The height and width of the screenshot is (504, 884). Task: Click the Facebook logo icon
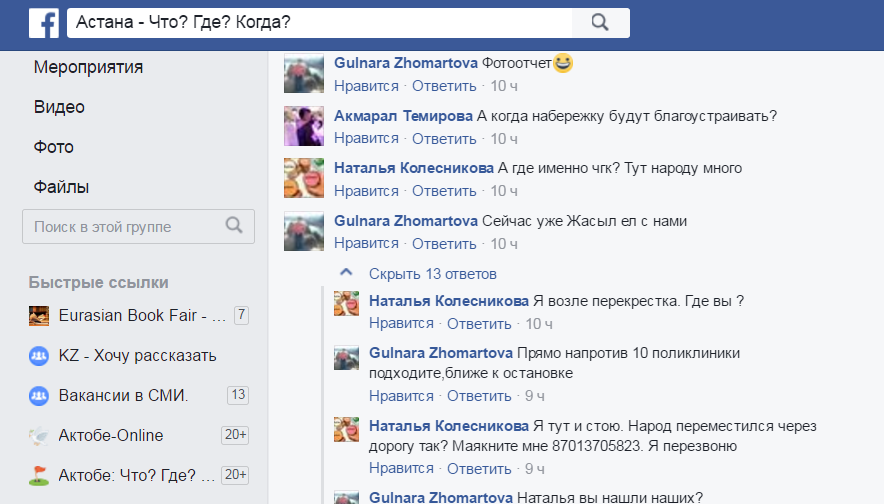[x=43, y=23]
